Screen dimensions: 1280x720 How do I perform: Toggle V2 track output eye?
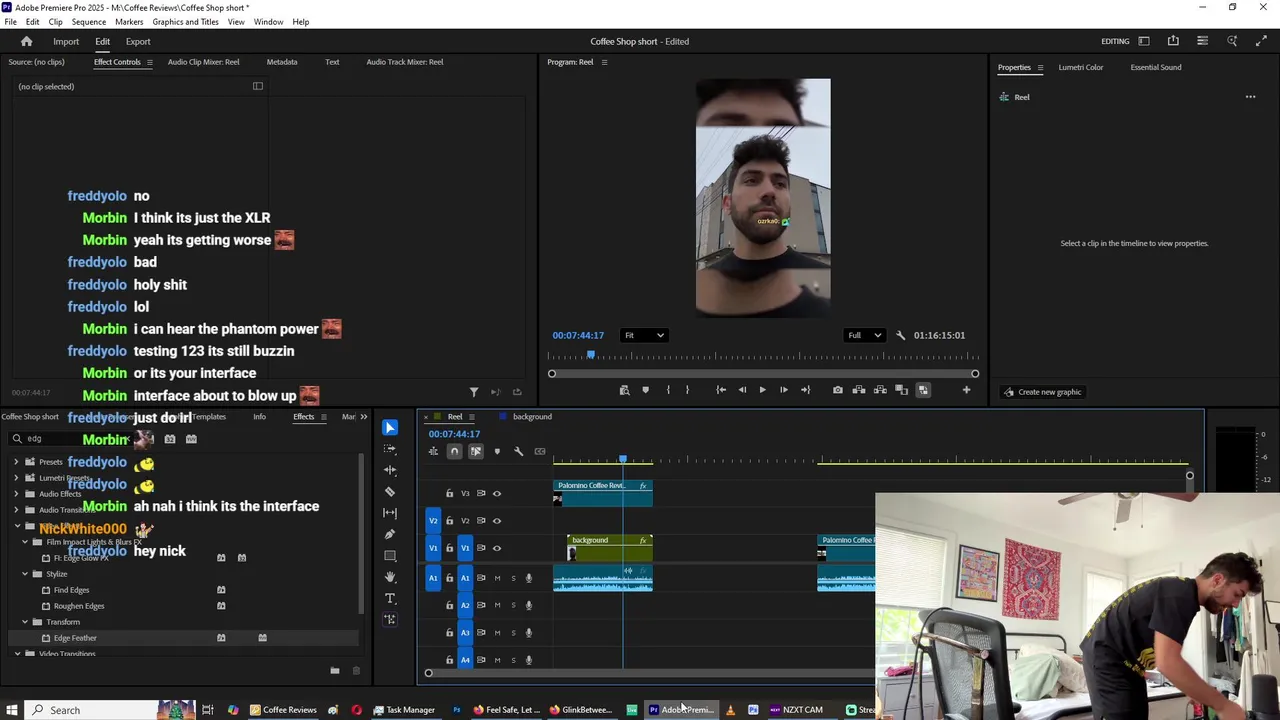click(497, 520)
